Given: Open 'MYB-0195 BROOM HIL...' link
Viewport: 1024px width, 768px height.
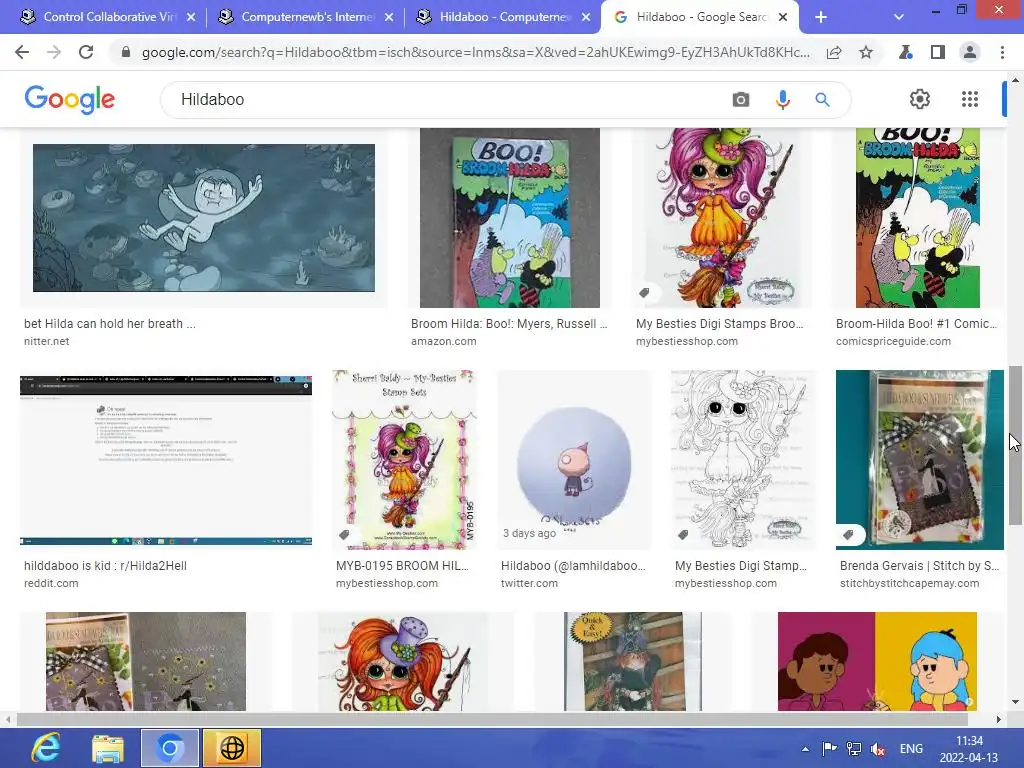Looking at the screenshot, I should point(402,566).
